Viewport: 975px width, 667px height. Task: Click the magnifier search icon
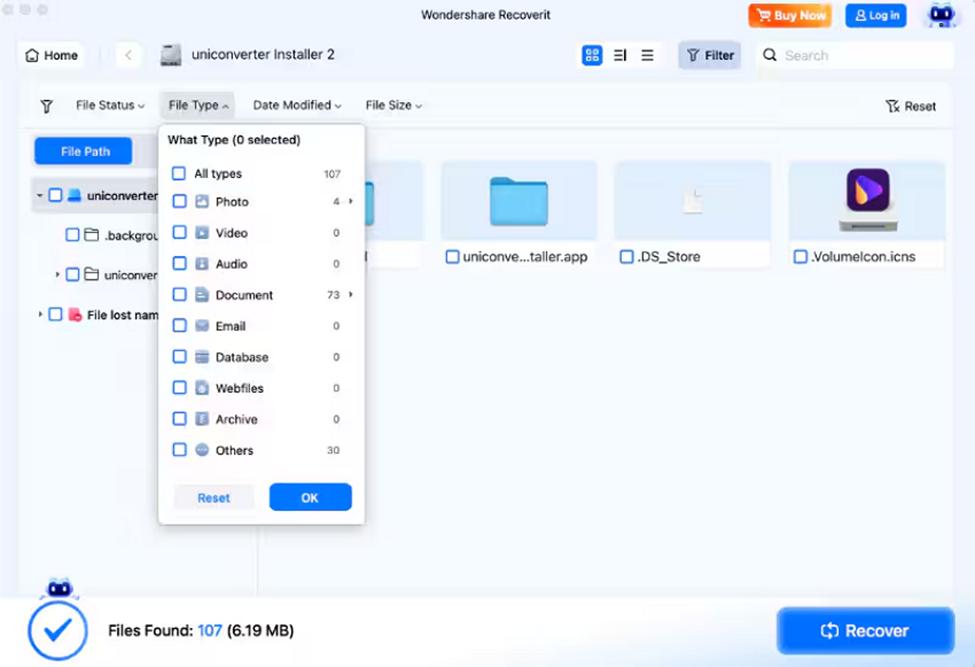[770, 55]
